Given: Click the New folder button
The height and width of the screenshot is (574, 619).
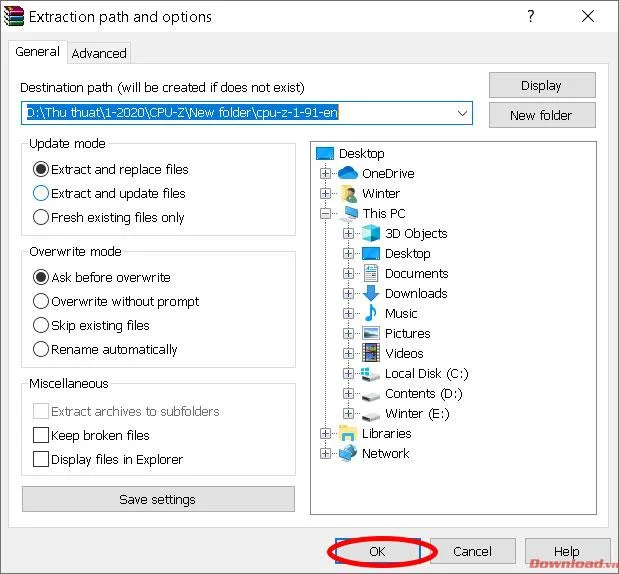Looking at the screenshot, I should point(542,115).
